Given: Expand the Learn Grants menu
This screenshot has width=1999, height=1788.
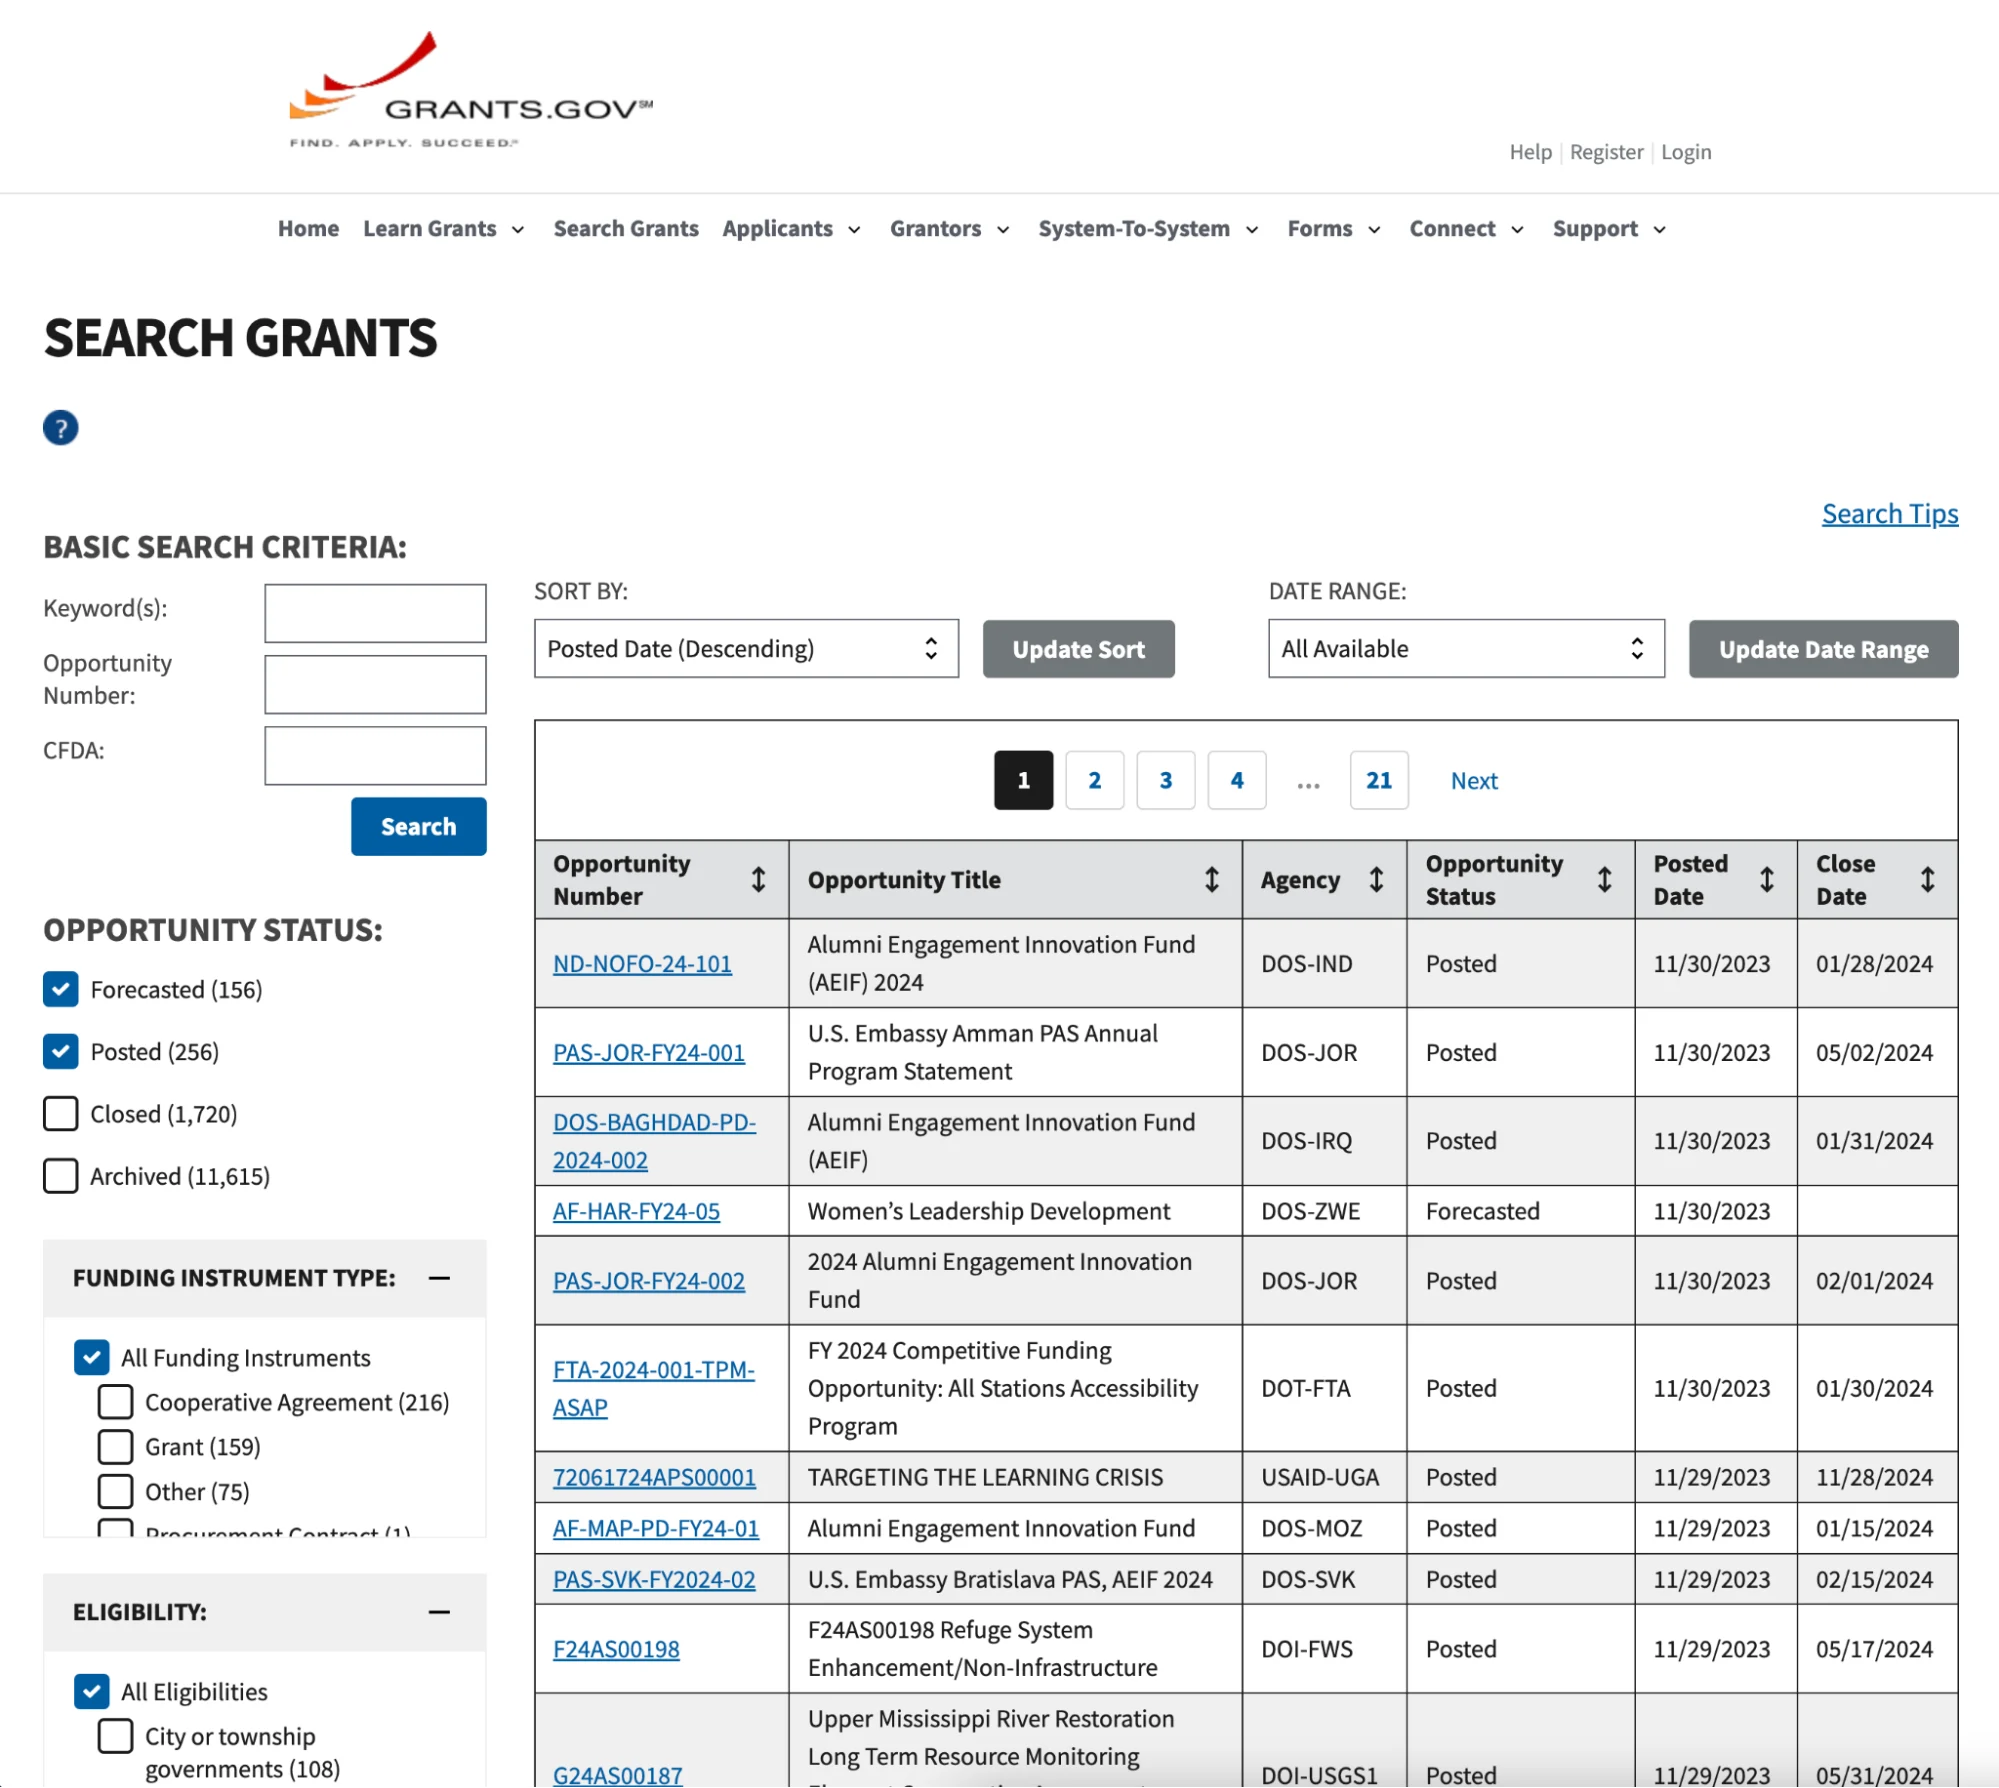Looking at the screenshot, I should pyautogui.click(x=443, y=229).
